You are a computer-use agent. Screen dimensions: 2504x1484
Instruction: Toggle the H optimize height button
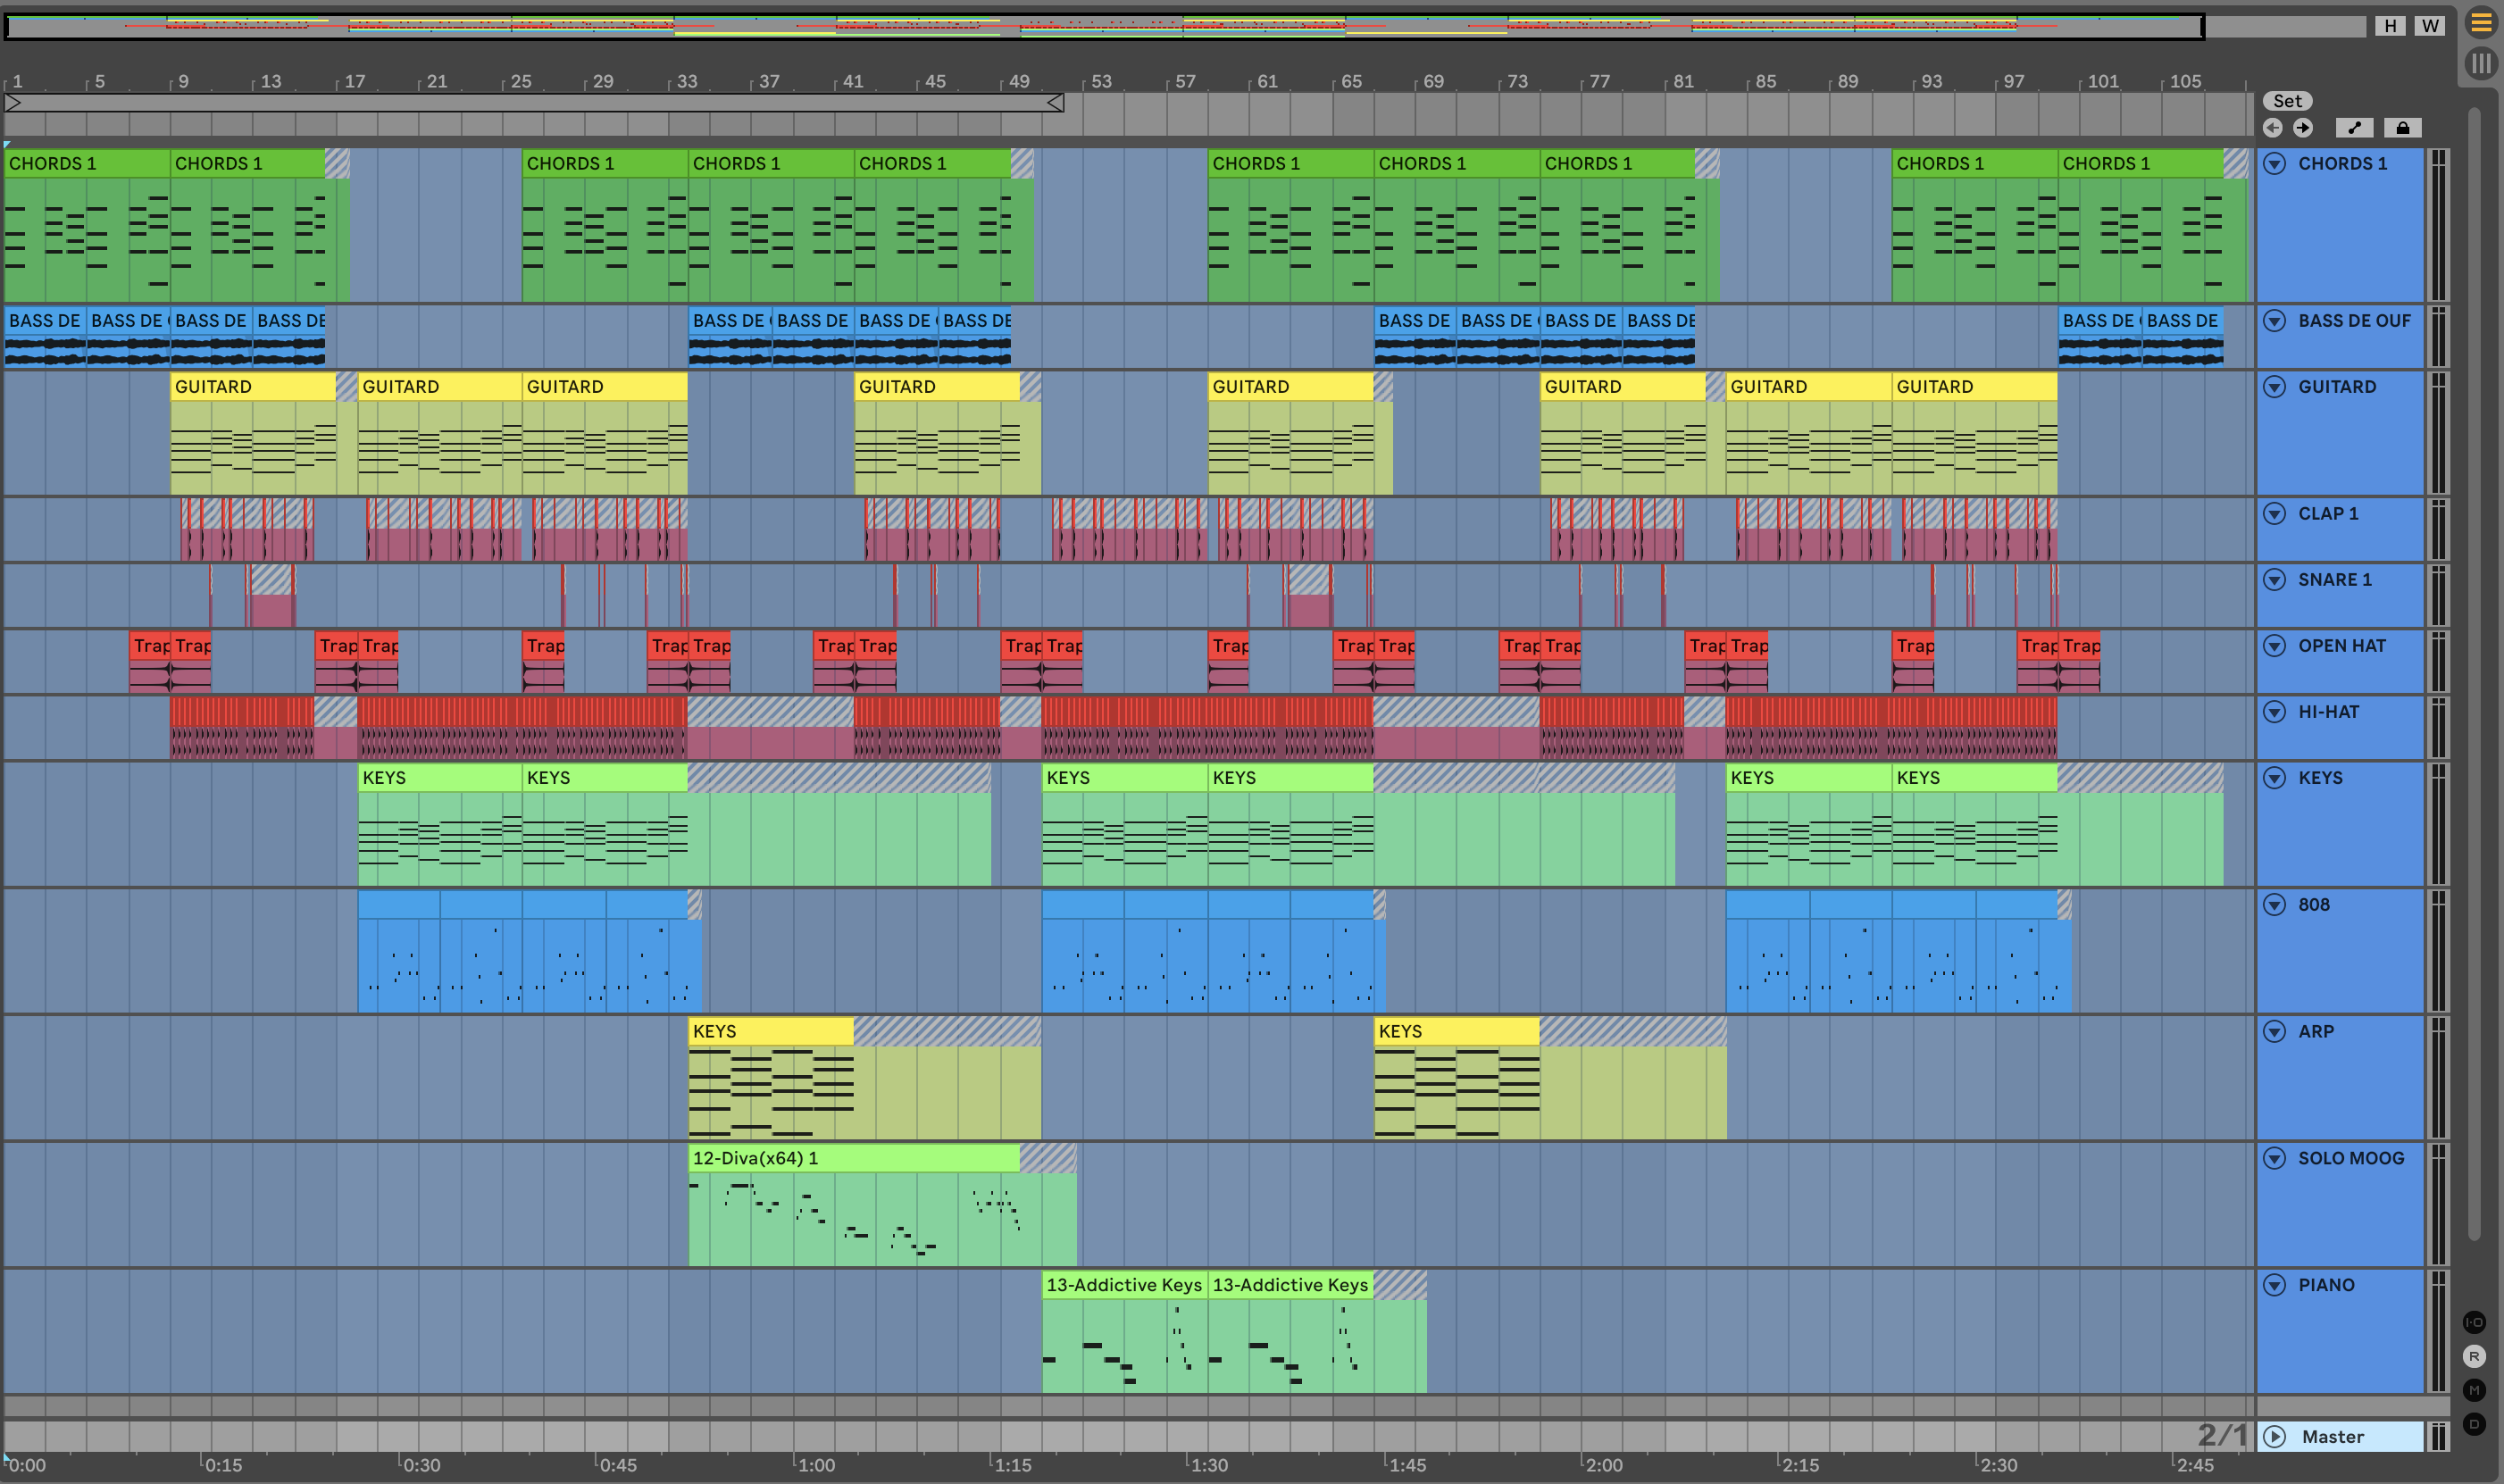click(2390, 26)
